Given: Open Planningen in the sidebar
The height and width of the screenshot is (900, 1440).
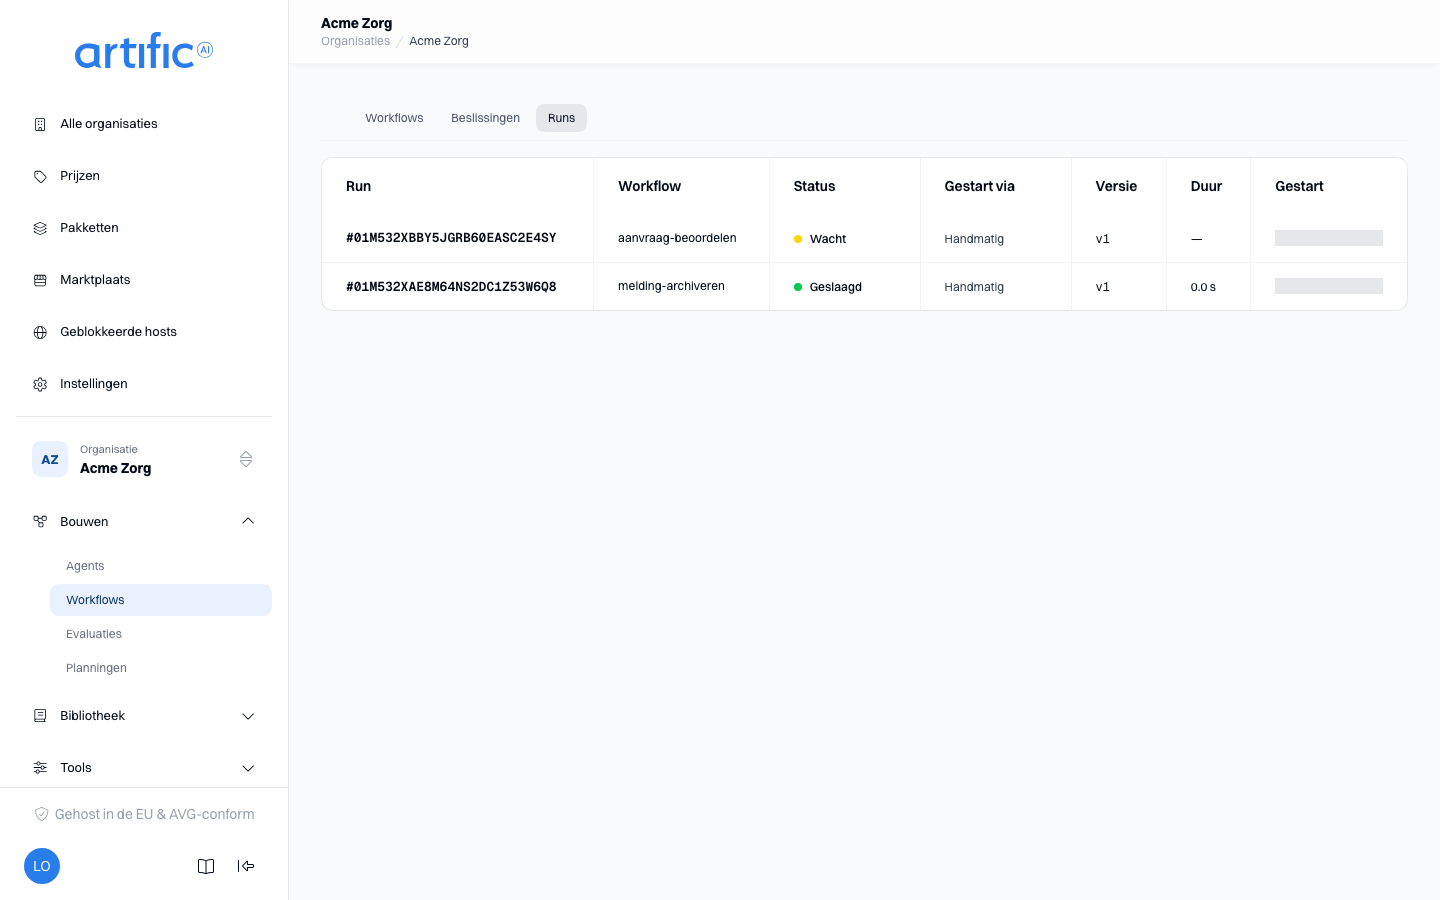Looking at the screenshot, I should pos(161,668).
